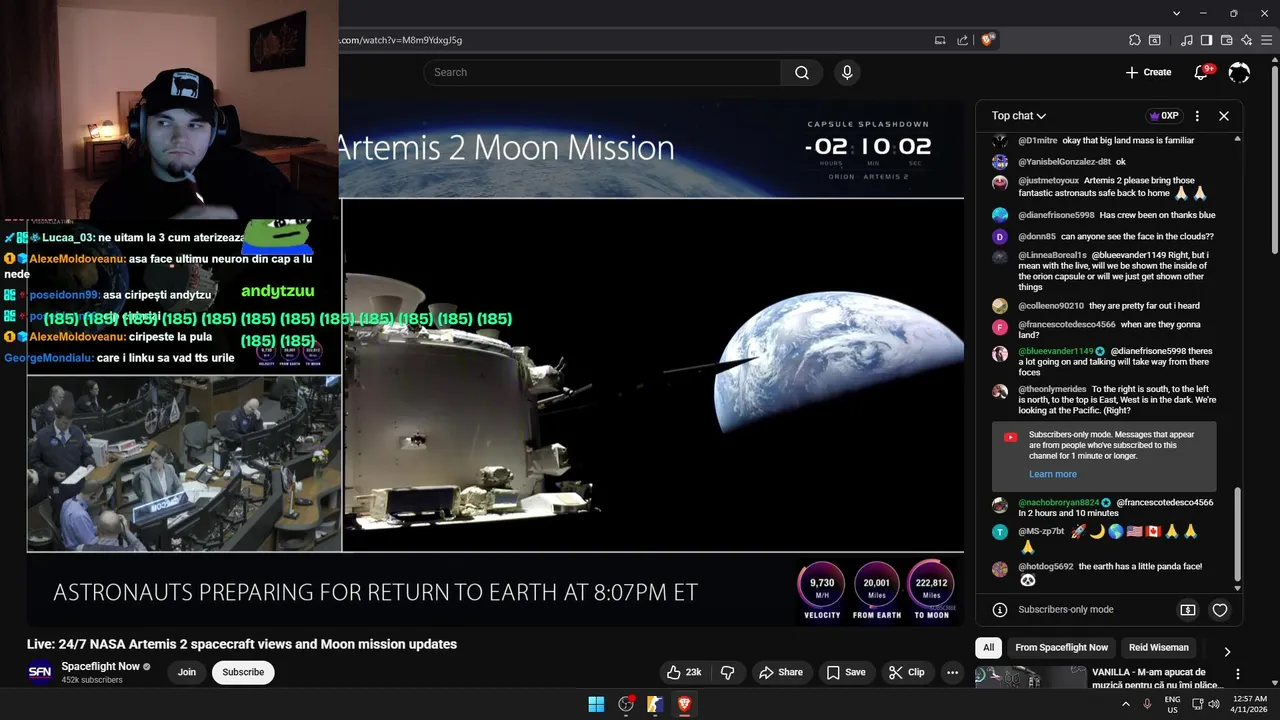Open the Windows Start menu
The height and width of the screenshot is (720, 1280).
(x=596, y=704)
